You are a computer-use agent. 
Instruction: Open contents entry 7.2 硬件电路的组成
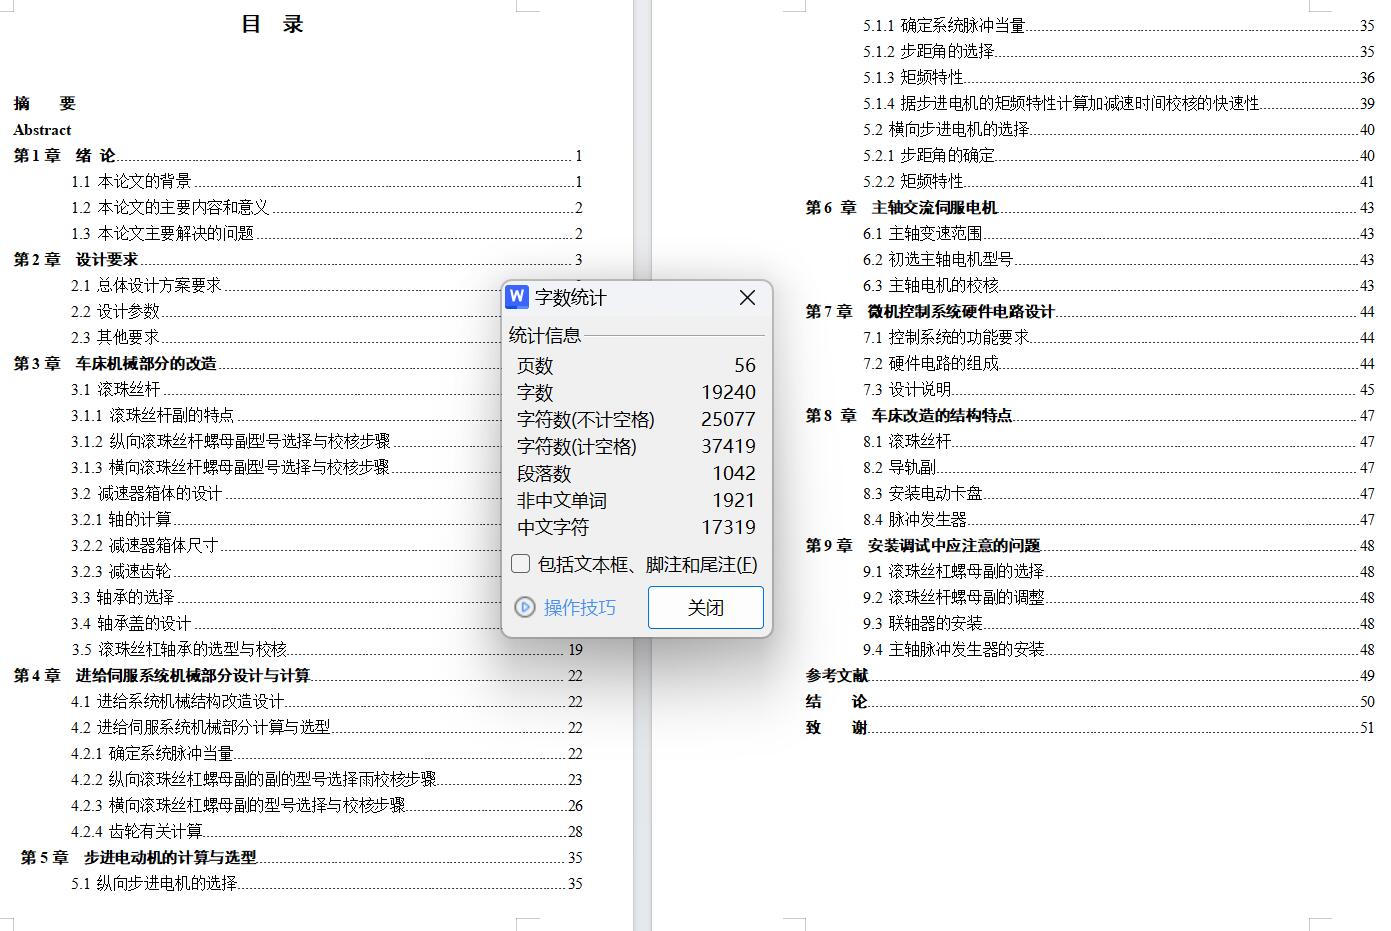point(1119,363)
